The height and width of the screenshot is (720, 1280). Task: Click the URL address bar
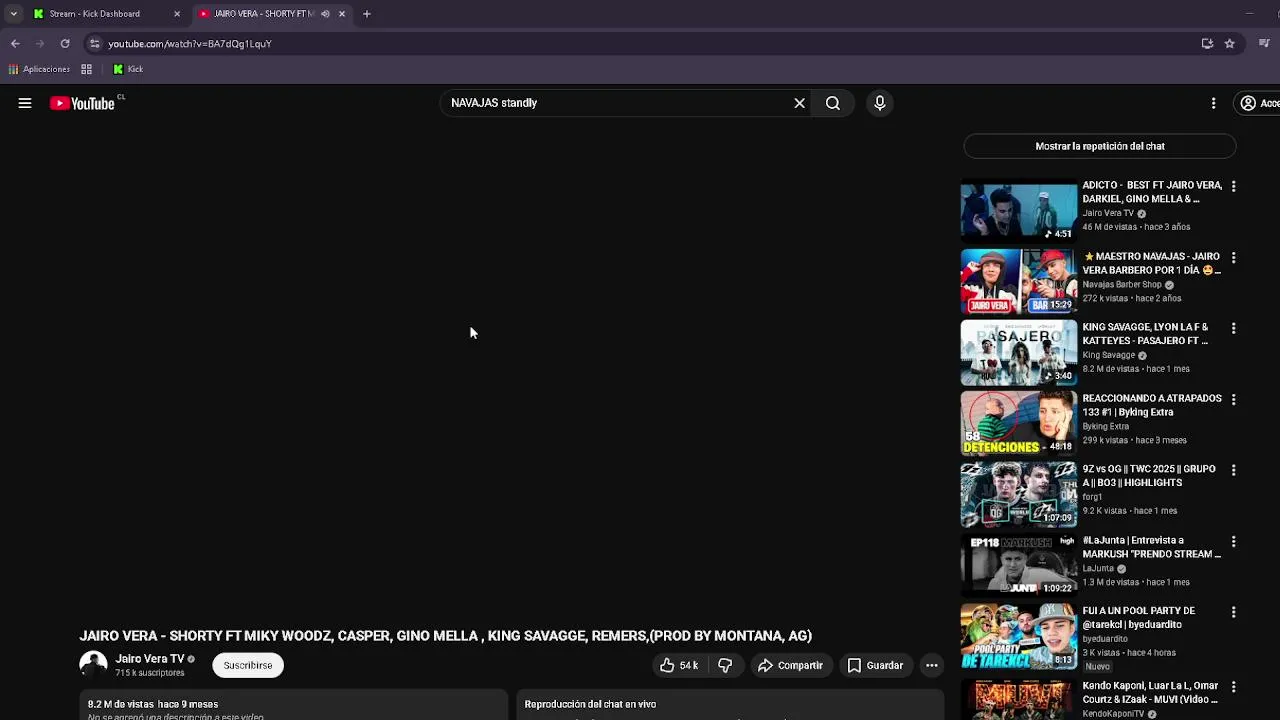tap(640, 44)
